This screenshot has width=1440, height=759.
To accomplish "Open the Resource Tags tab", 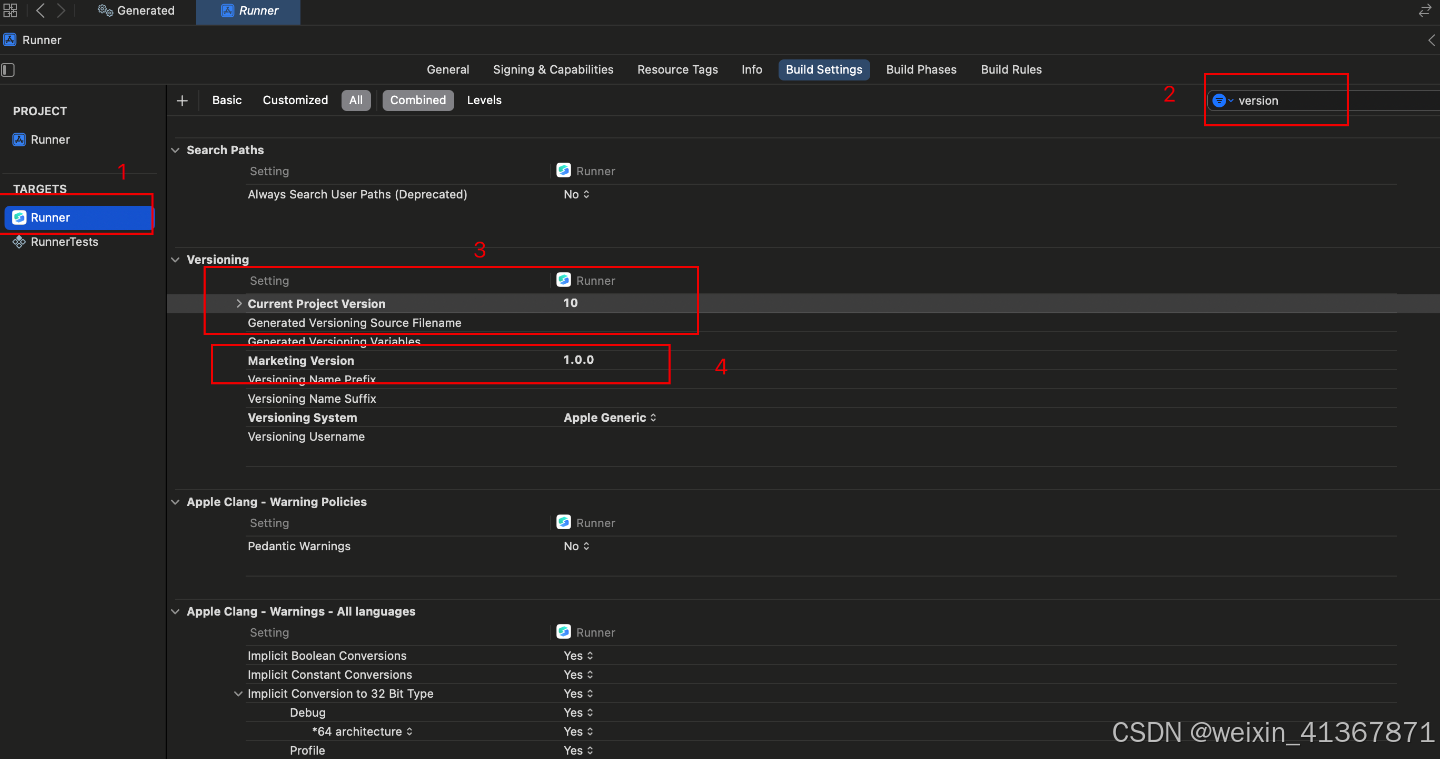I will pyautogui.click(x=677, y=70).
